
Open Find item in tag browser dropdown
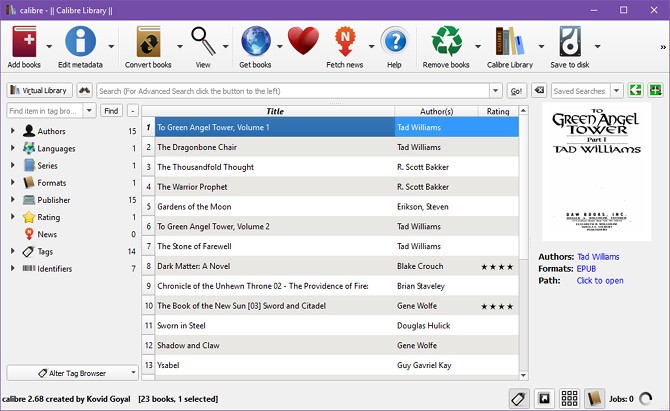[x=89, y=111]
